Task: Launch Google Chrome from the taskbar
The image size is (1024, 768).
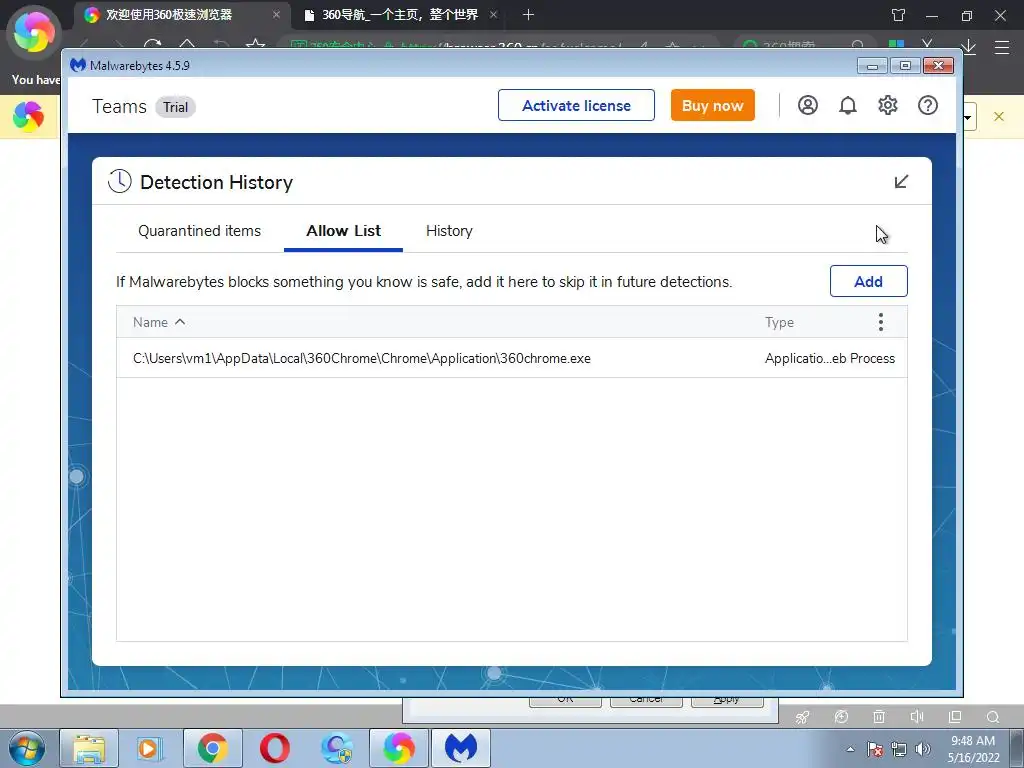Action: pyautogui.click(x=213, y=748)
